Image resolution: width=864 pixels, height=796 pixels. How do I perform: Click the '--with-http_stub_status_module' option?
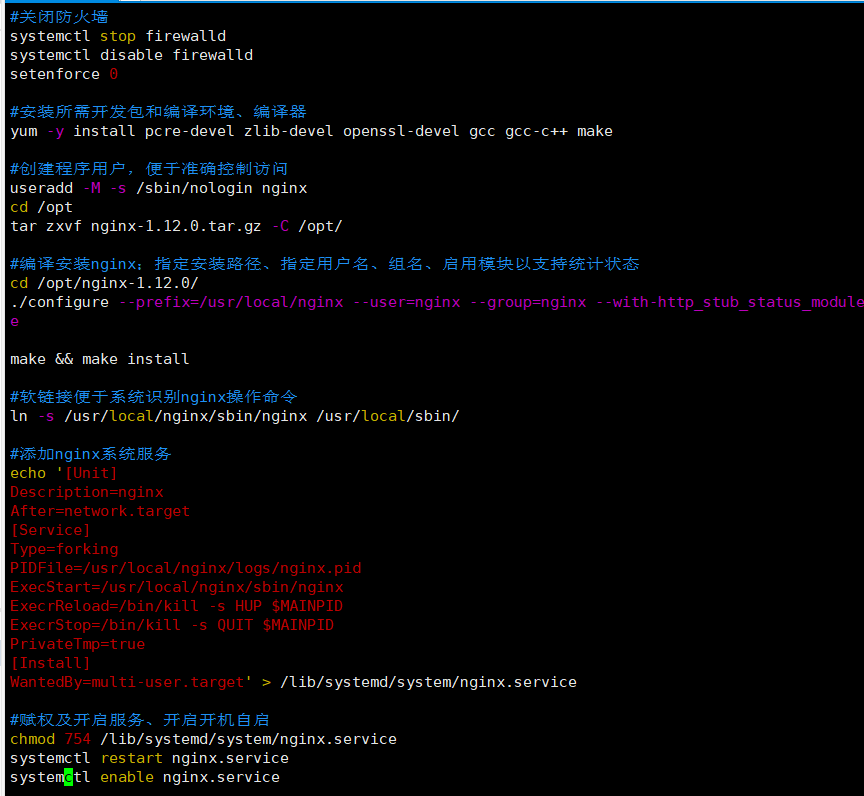pyautogui.click(x=730, y=302)
